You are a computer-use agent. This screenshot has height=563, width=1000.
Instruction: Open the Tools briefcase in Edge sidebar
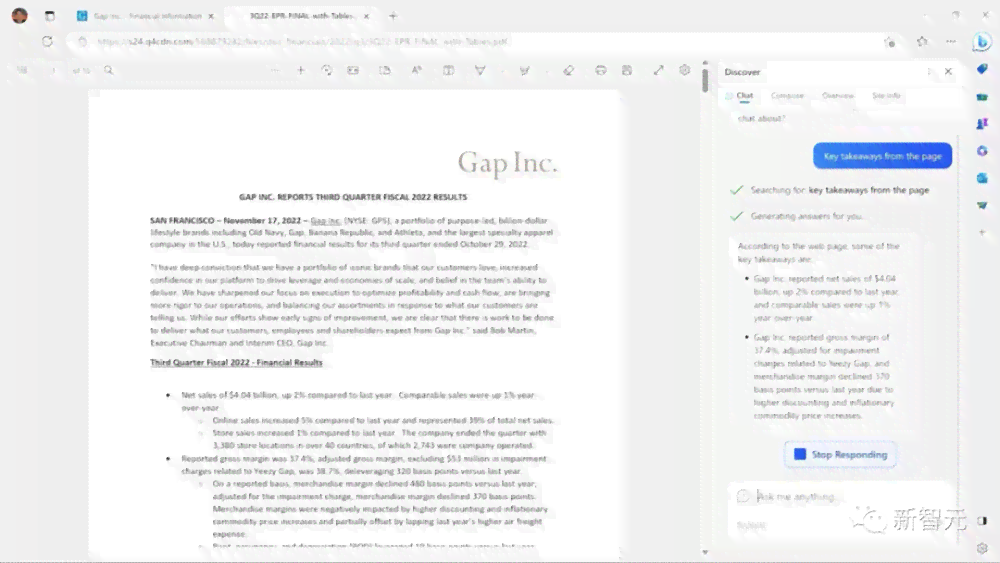(982, 97)
